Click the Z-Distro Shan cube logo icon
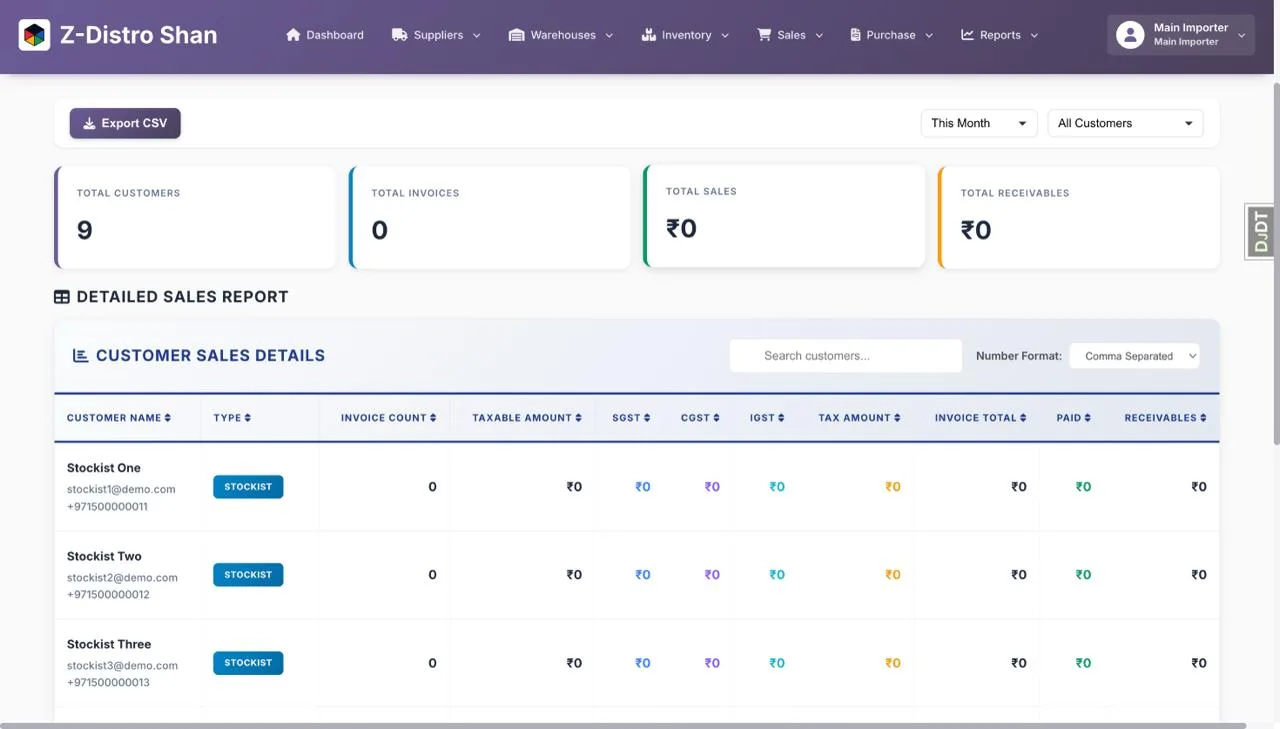 tap(34, 35)
